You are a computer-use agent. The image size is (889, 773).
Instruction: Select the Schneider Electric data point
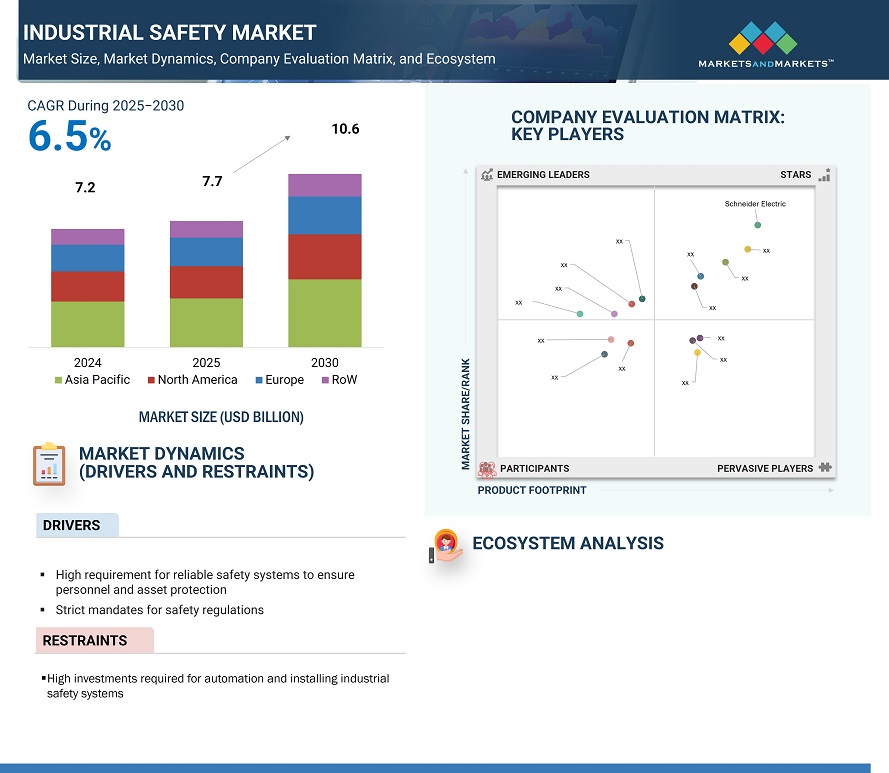pyautogui.click(x=758, y=225)
